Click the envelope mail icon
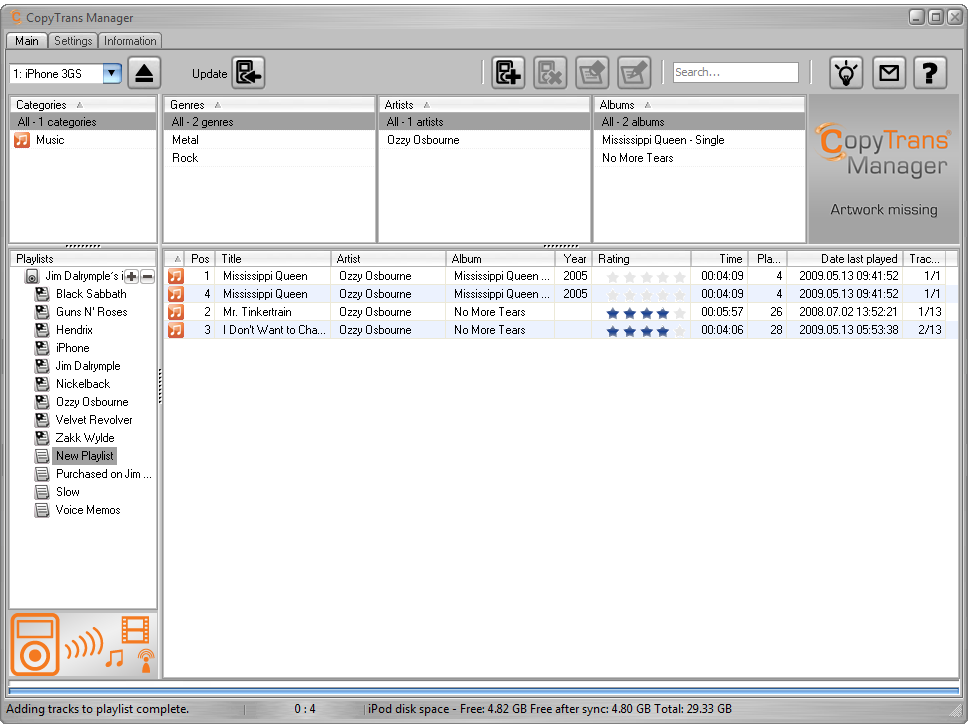The height and width of the screenshot is (724, 968). (888, 73)
